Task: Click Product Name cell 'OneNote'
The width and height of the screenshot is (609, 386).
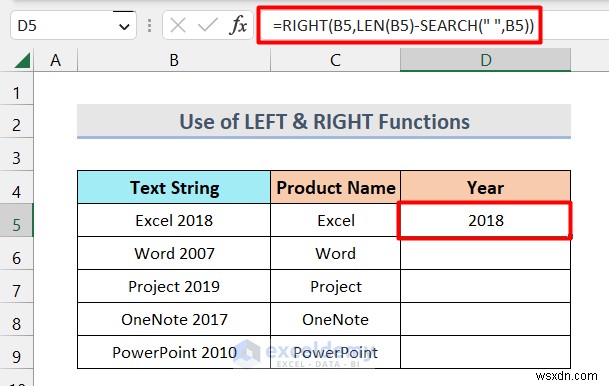Action: tap(336, 319)
